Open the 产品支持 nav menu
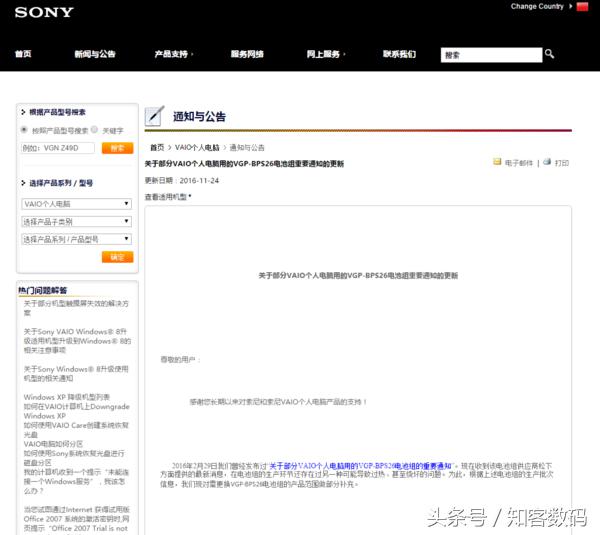600x535 pixels. 173,54
